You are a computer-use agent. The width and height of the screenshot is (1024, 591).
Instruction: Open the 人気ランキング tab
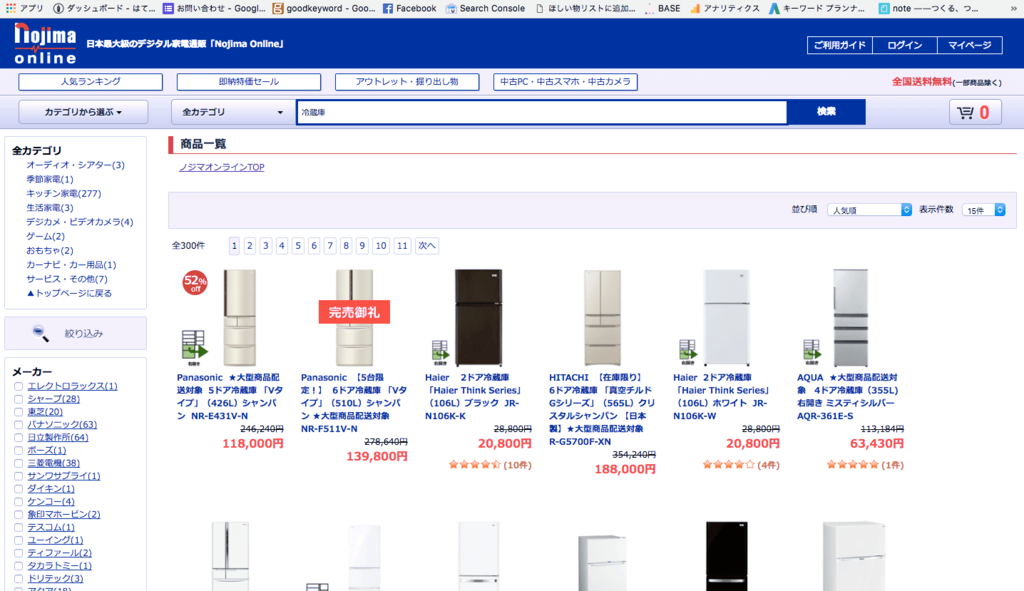tap(90, 82)
